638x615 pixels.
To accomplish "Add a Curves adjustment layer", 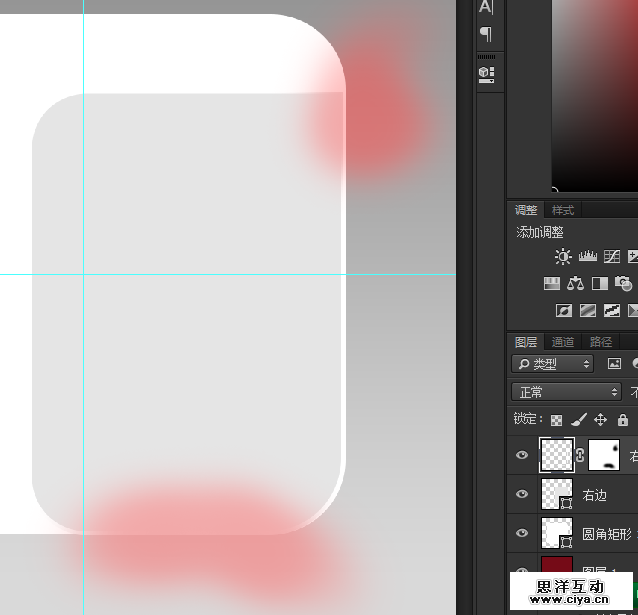I will click(x=612, y=257).
